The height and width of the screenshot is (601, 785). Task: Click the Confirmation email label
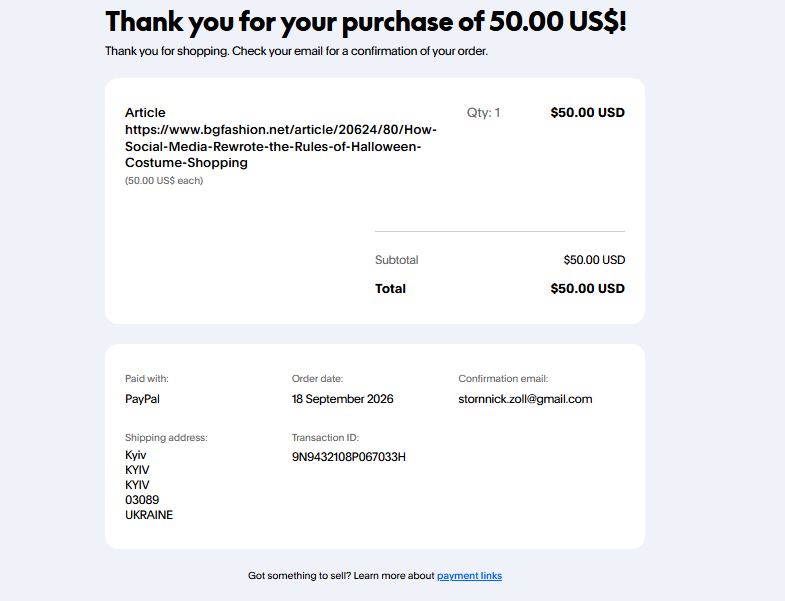coord(503,379)
